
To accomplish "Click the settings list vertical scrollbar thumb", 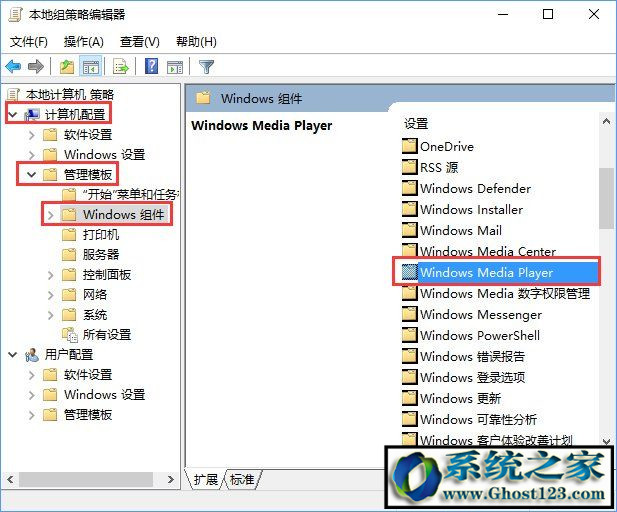I will [606, 198].
